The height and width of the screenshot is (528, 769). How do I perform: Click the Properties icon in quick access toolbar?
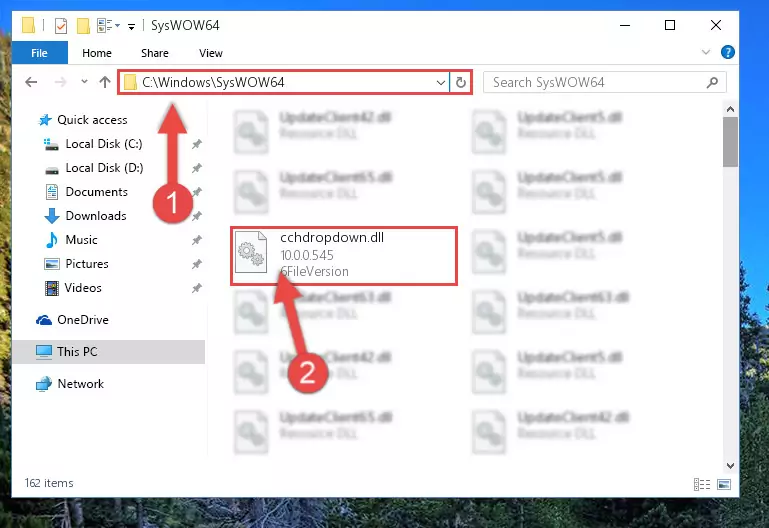click(x=61, y=25)
